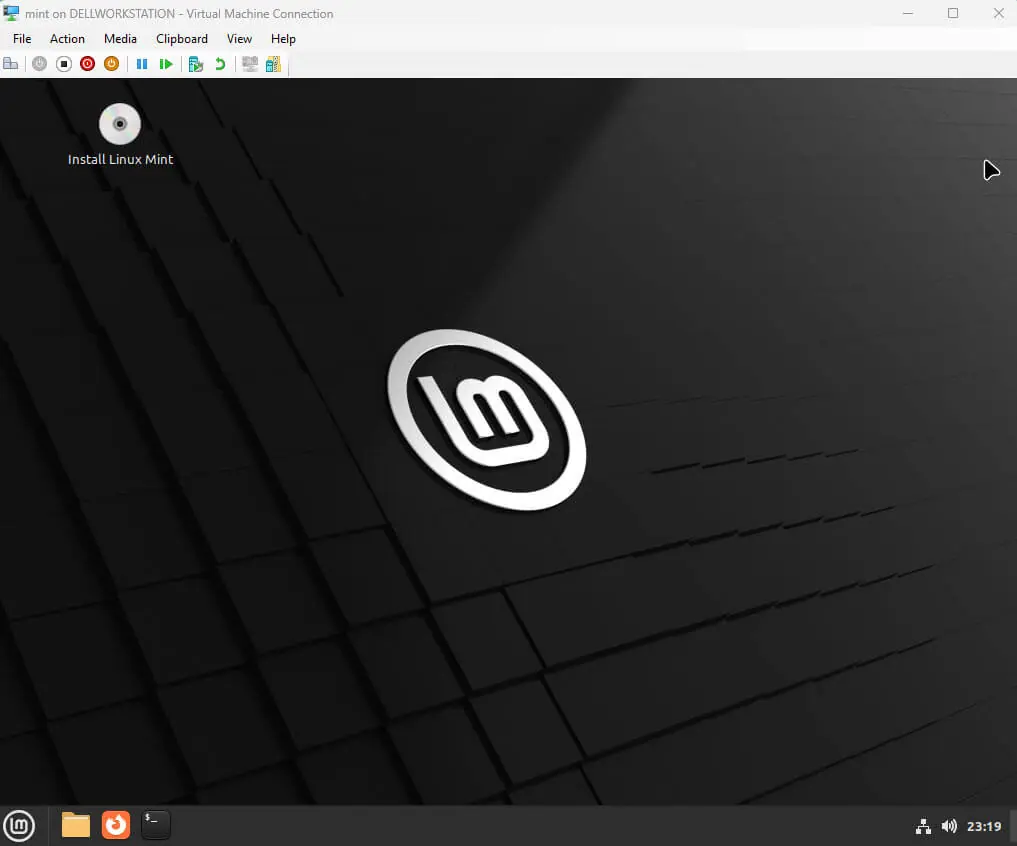The image size is (1017, 846).
Task: Click the VM connection window's title bar icon
Action: tap(11, 13)
